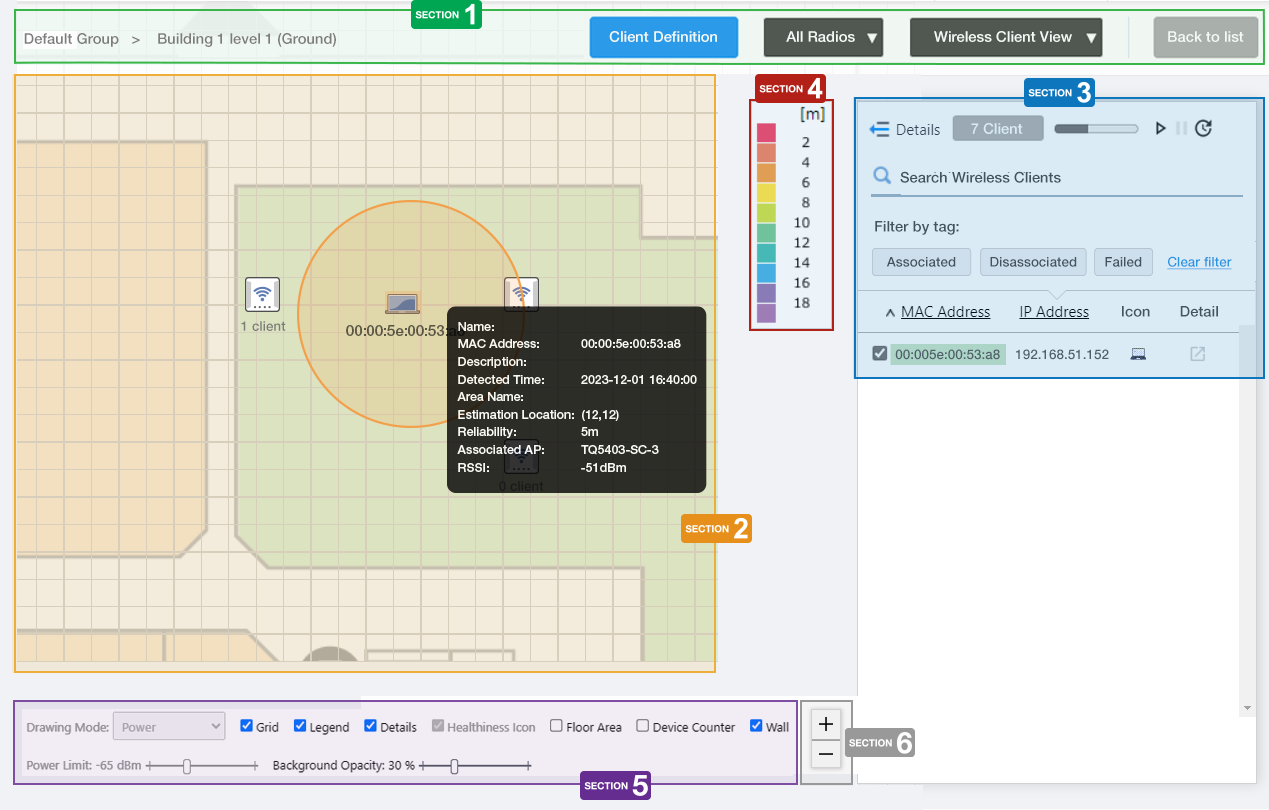
Task: Uncheck the Grid checkbox
Action: click(x=247, y=726)
